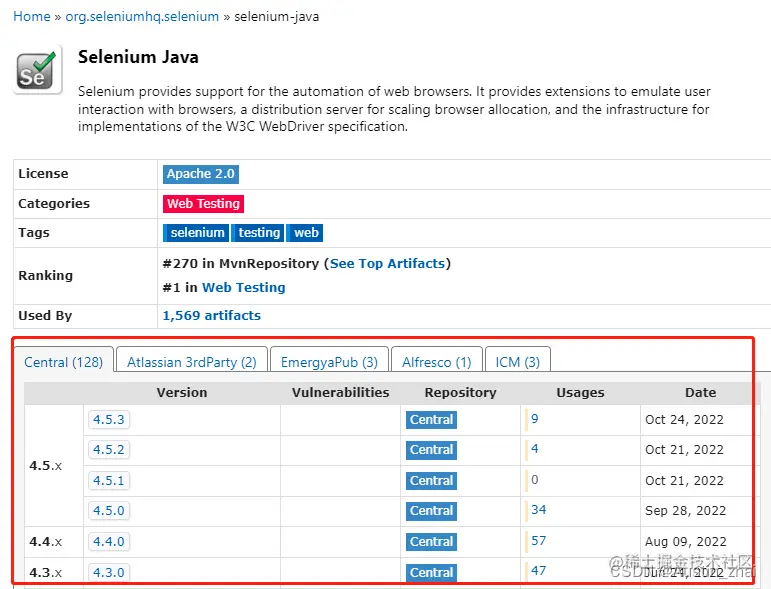
Task: Switch to the EmergyaPub (3) tab
Action: point(329,362)
